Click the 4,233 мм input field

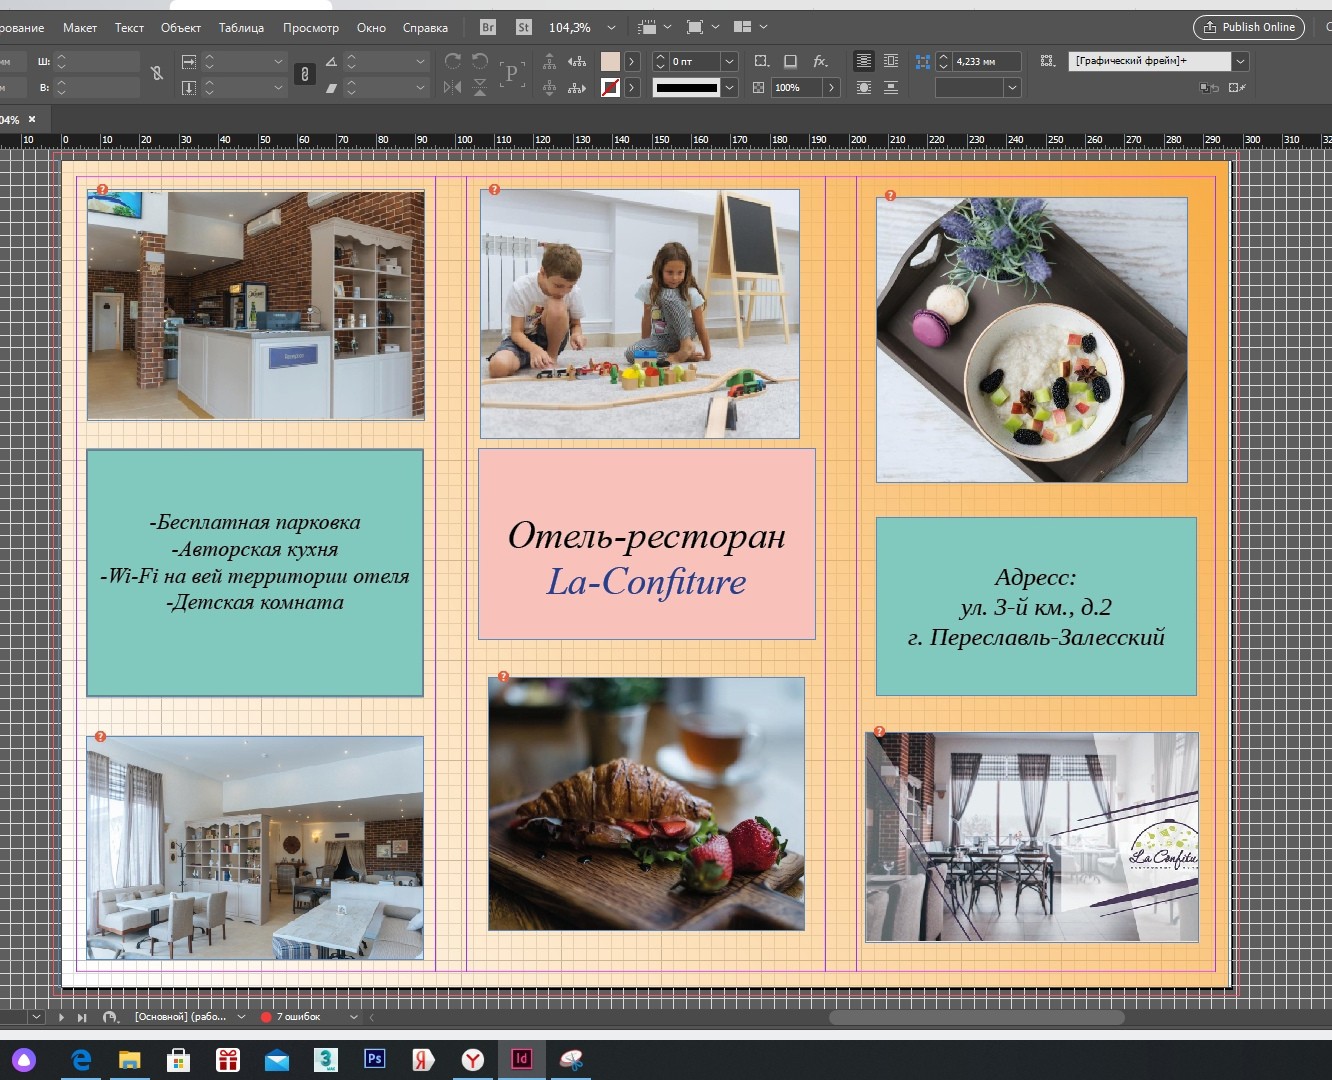pos(985,62)
